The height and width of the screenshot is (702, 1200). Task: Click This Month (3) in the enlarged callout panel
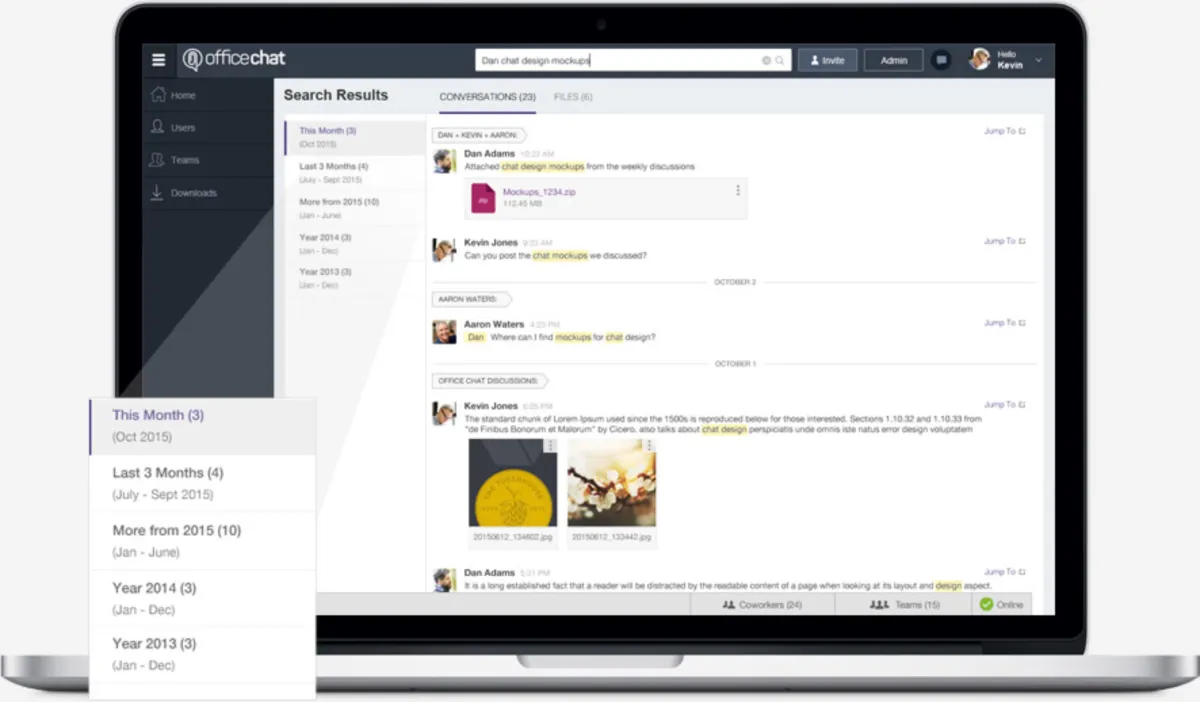coord(202,425)
